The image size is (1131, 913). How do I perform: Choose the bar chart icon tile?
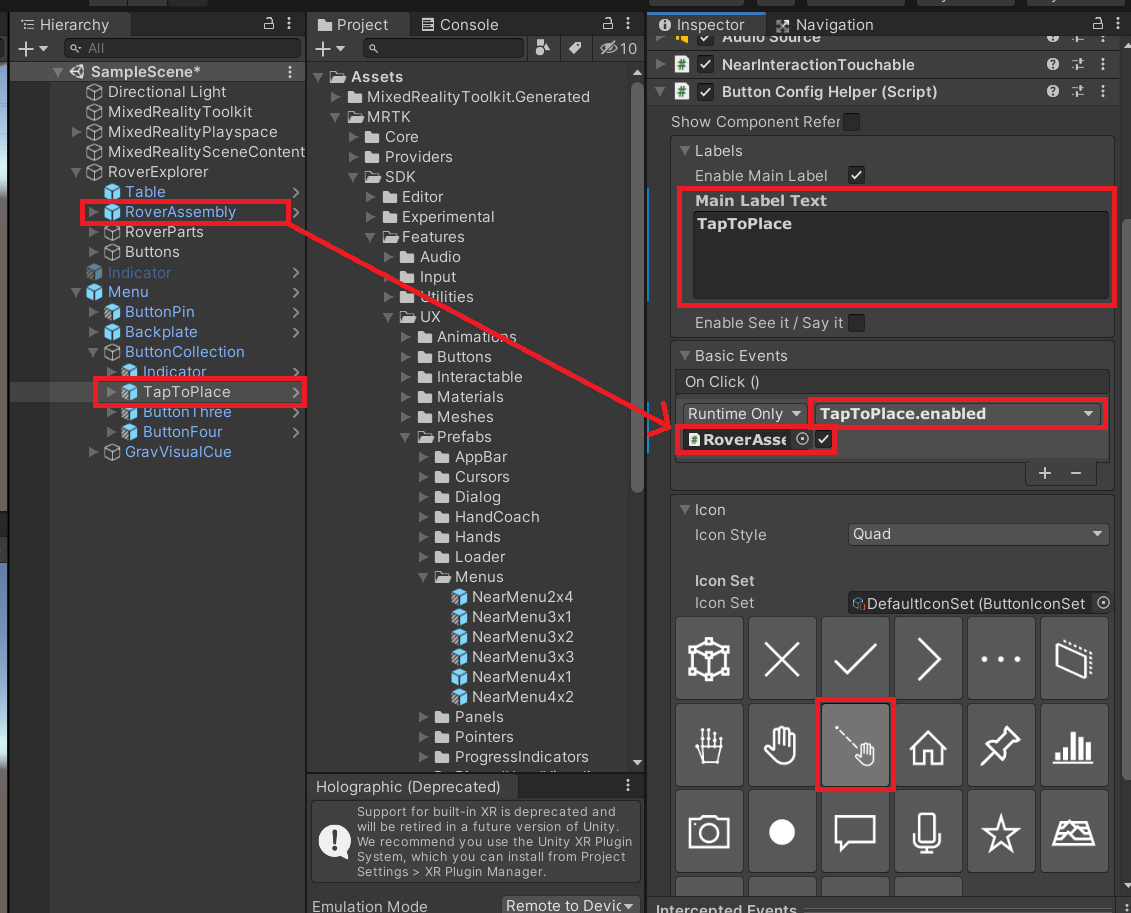coord(1074,745)
